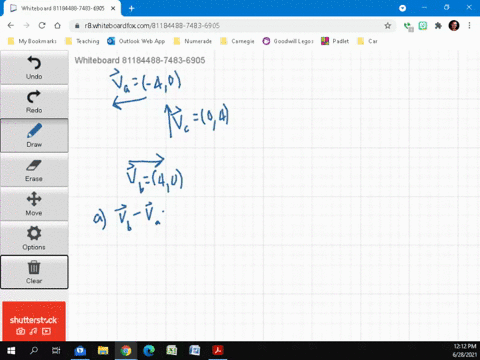Select the Whiteboard 81184488 tab
This screenshot has width=480, height=360.
[63, 8]
